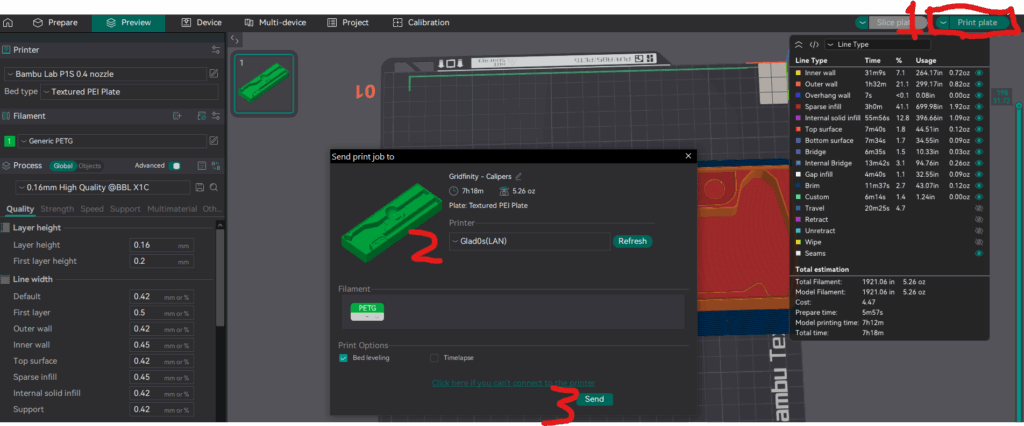
Task: Edit the Bambu Lab P1S printer preset
Action: [x=213, y=73]
